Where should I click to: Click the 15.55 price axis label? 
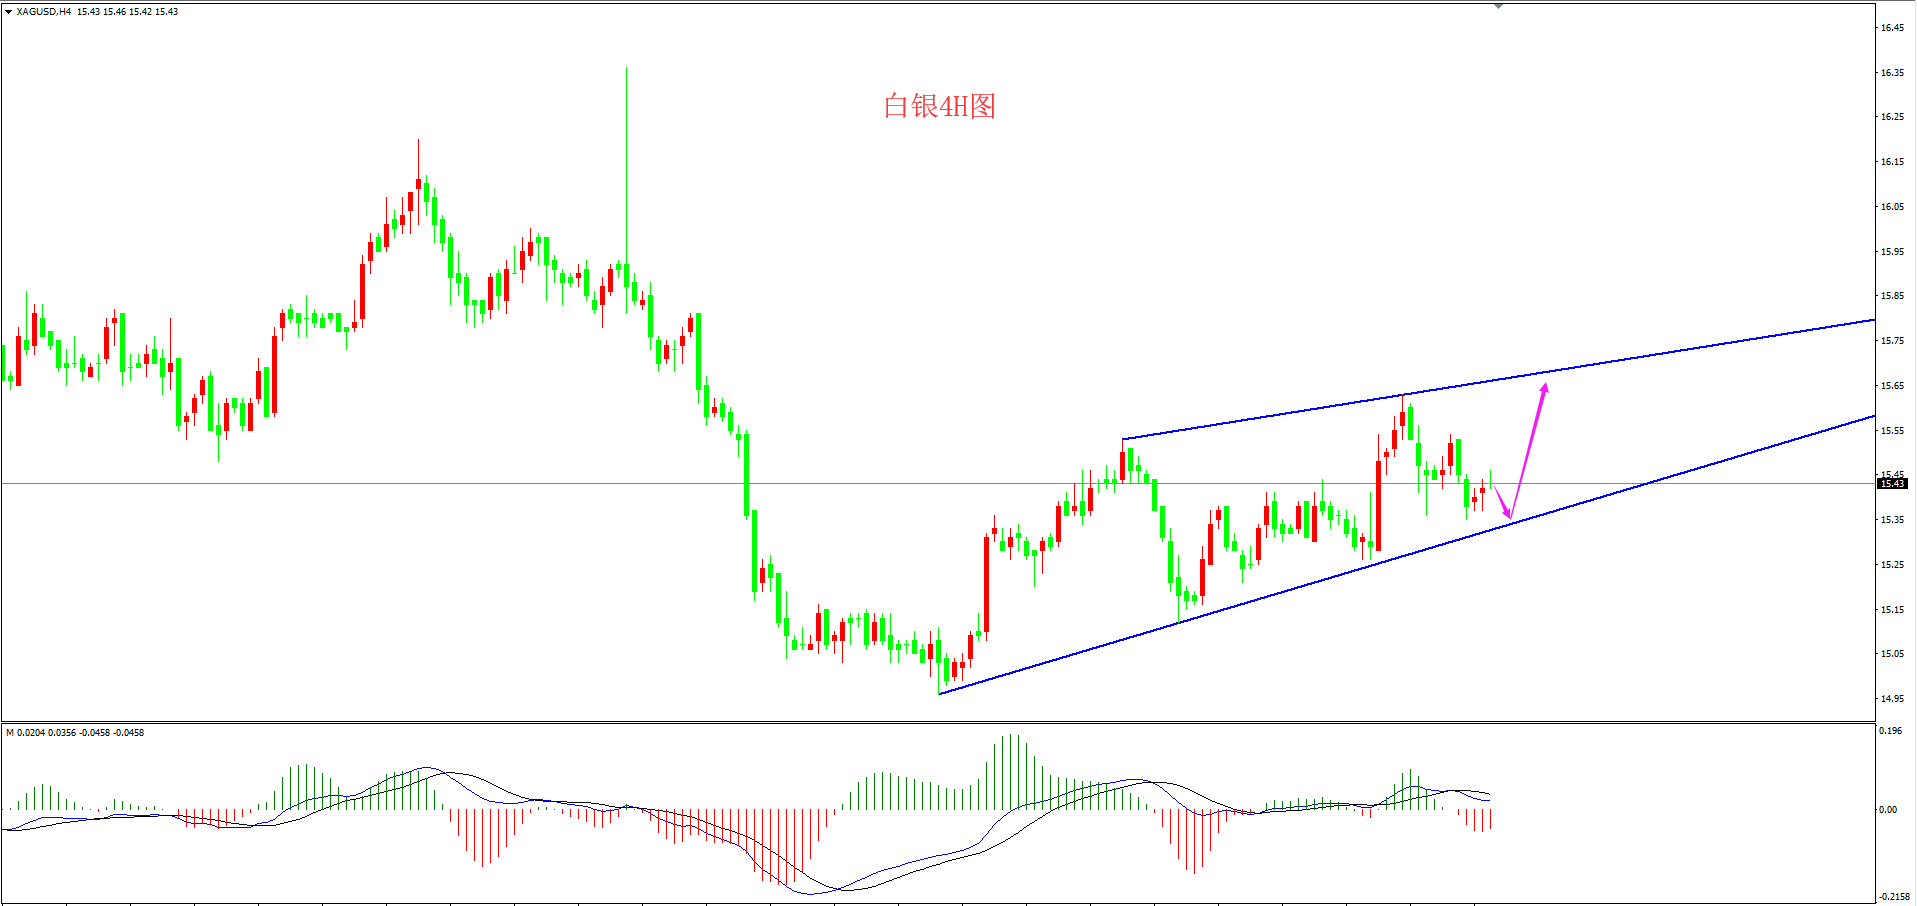(1892, 431)
